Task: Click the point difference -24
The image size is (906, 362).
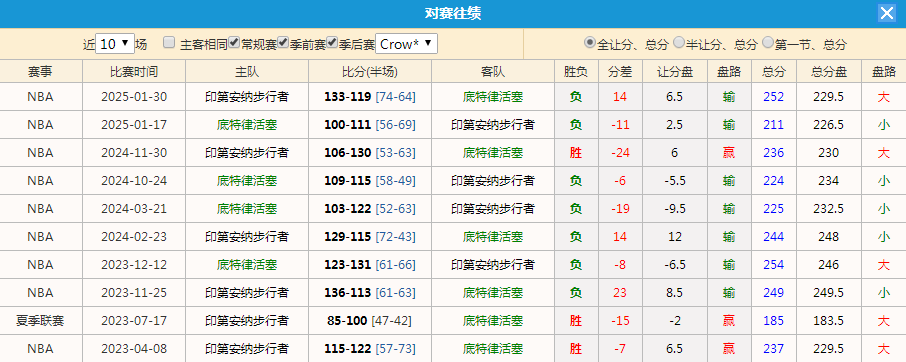Action: coord(620,152)
